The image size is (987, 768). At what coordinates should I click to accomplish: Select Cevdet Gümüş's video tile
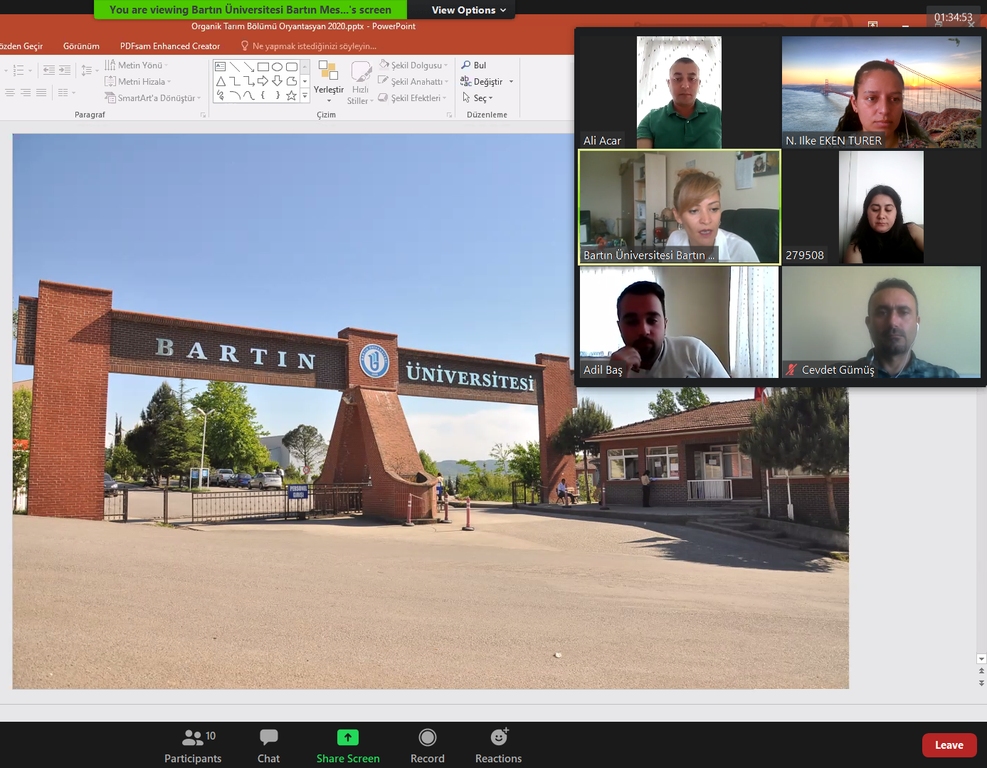881,322
